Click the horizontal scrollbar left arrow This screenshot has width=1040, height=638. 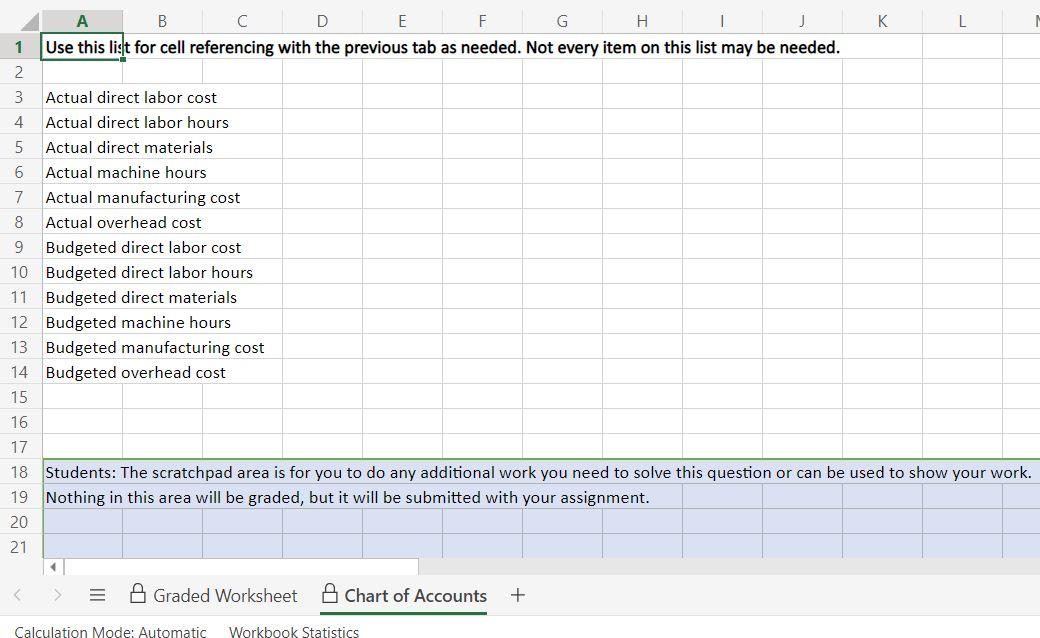(52, 566)
